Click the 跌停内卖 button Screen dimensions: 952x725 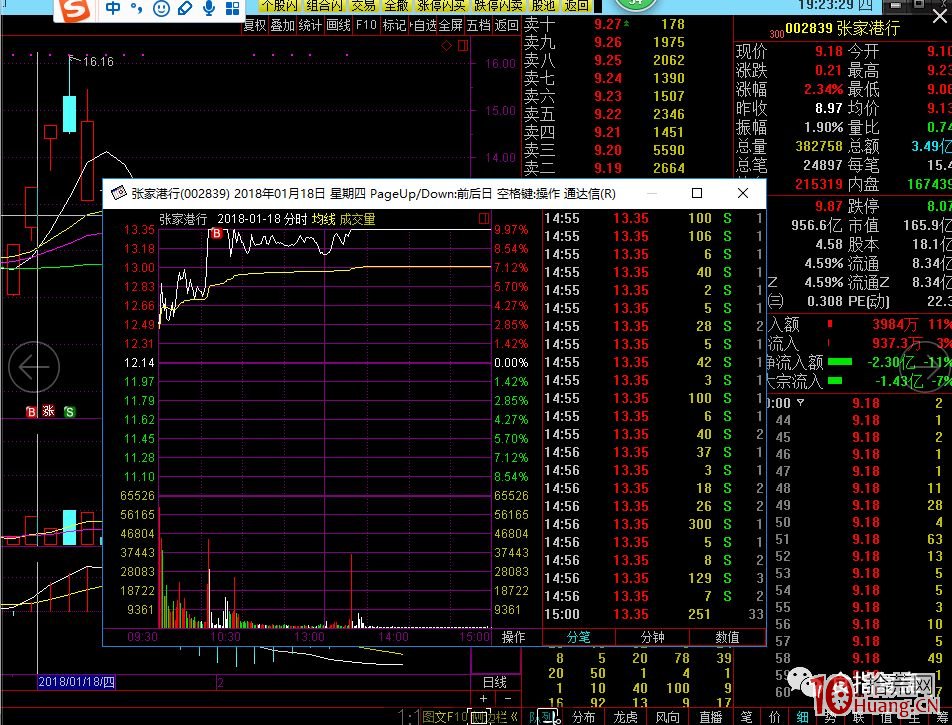coord(498,6)
